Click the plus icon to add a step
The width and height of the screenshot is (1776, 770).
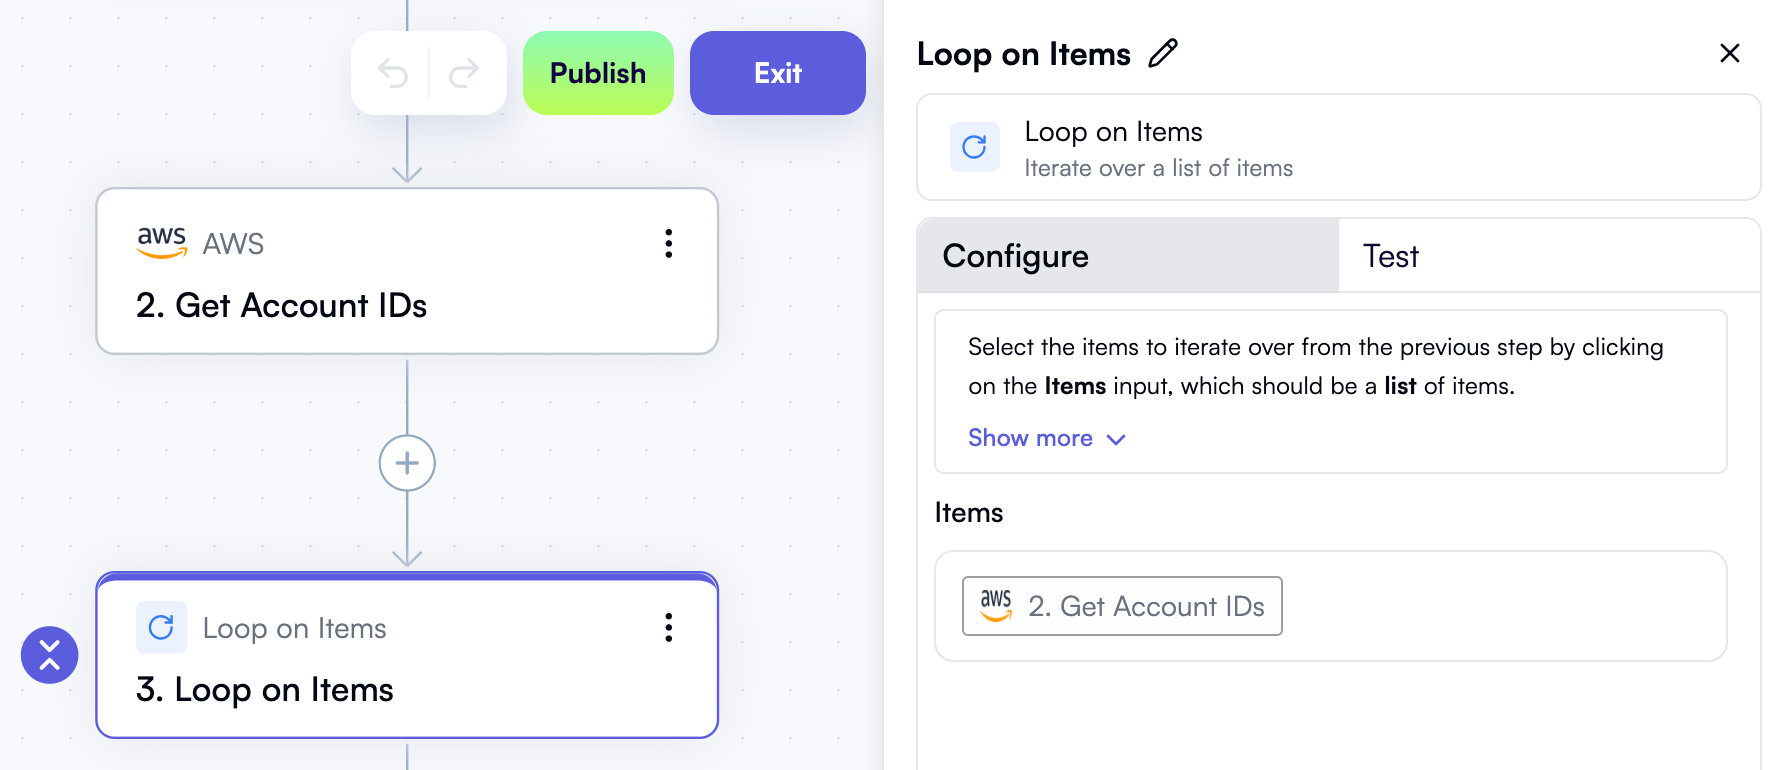point(406,463)
